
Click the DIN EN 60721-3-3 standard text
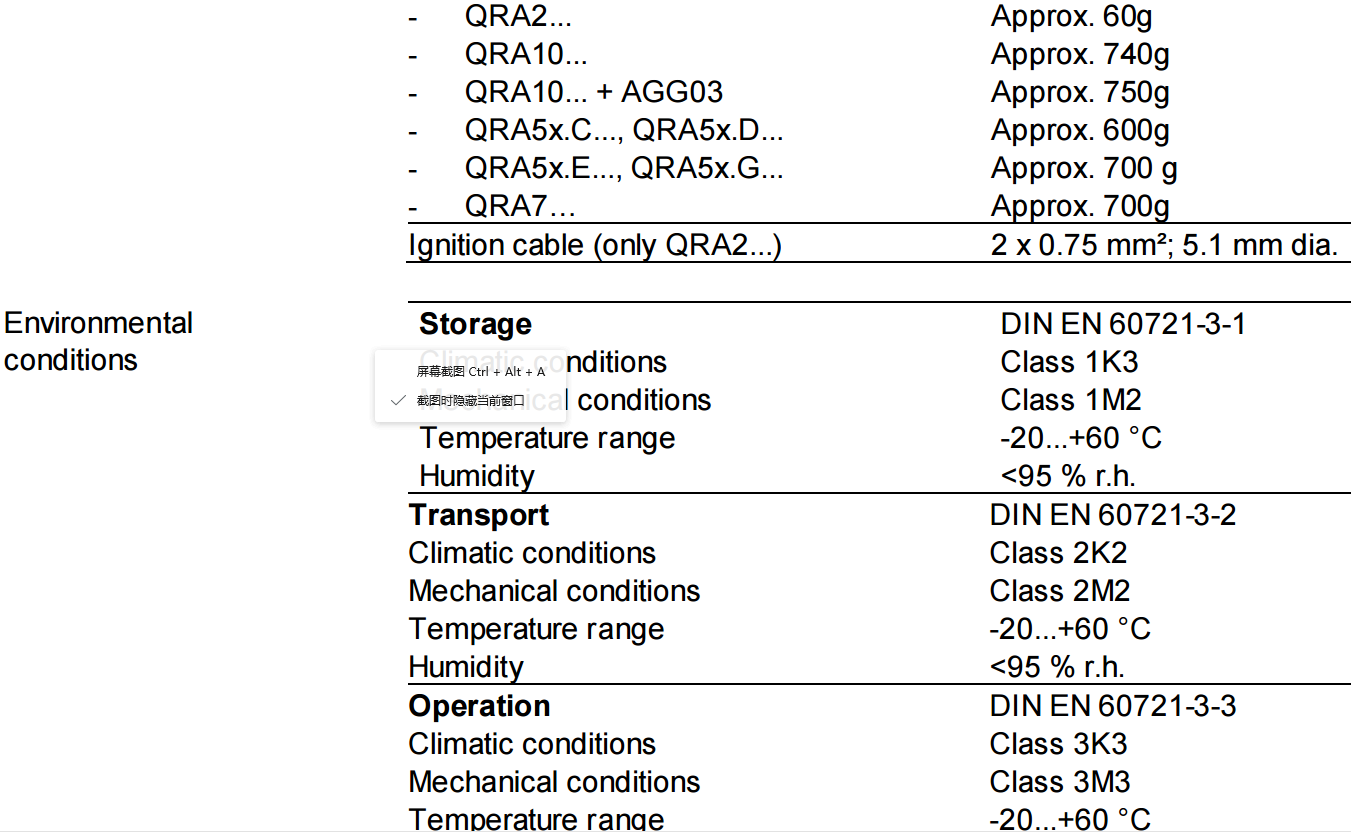pos(1112,706)
